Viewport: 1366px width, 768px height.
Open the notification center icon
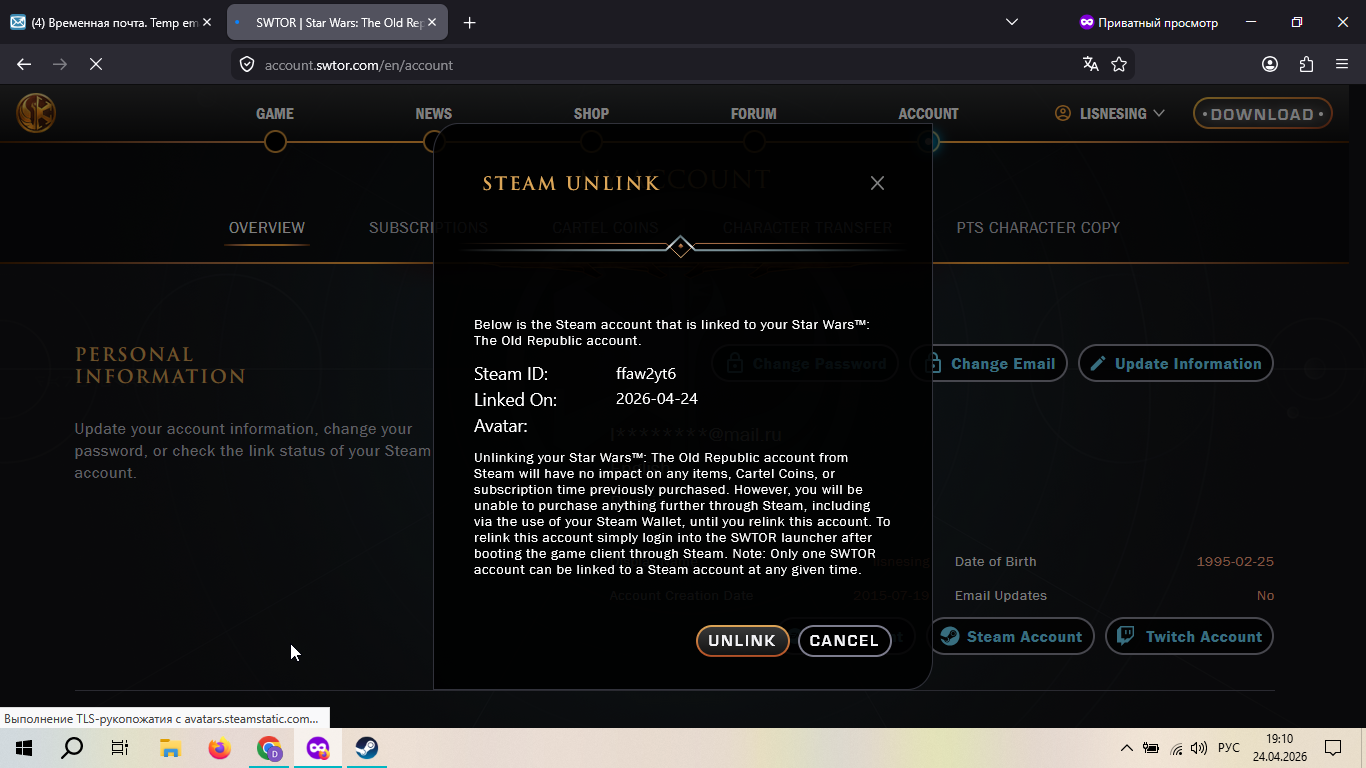(x=1333, y=748)
